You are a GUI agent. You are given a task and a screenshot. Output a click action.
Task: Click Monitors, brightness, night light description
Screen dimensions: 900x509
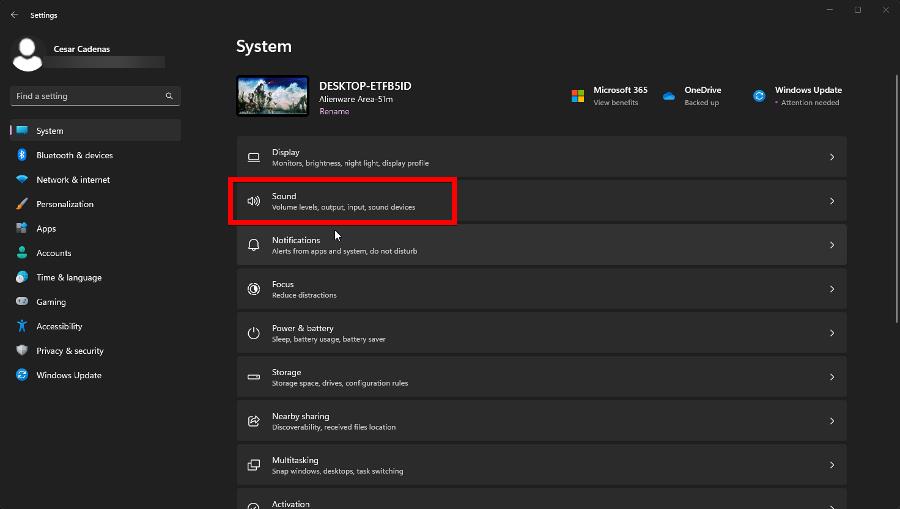coord(350,164)
